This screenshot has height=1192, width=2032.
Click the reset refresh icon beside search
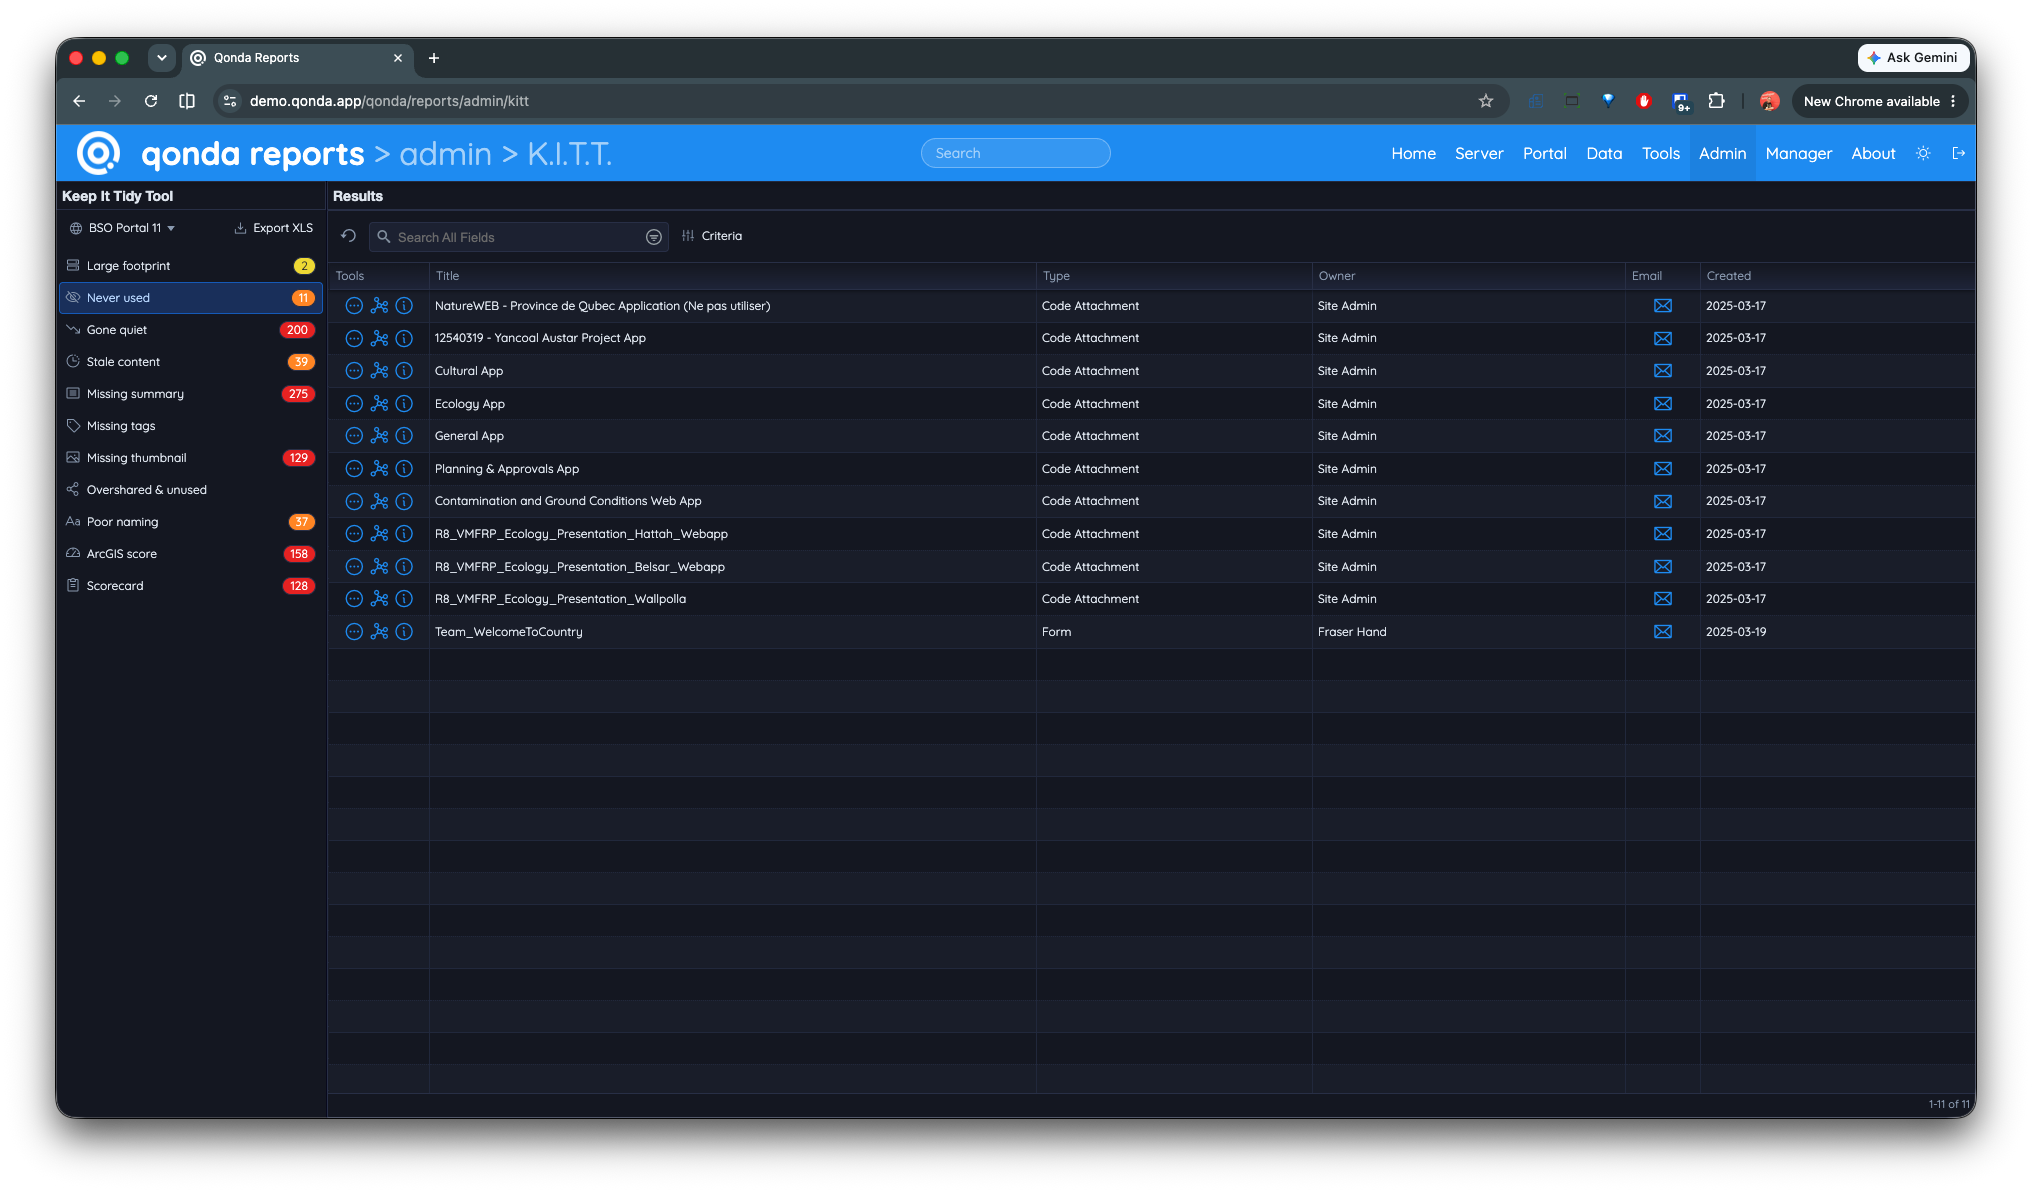348,236
